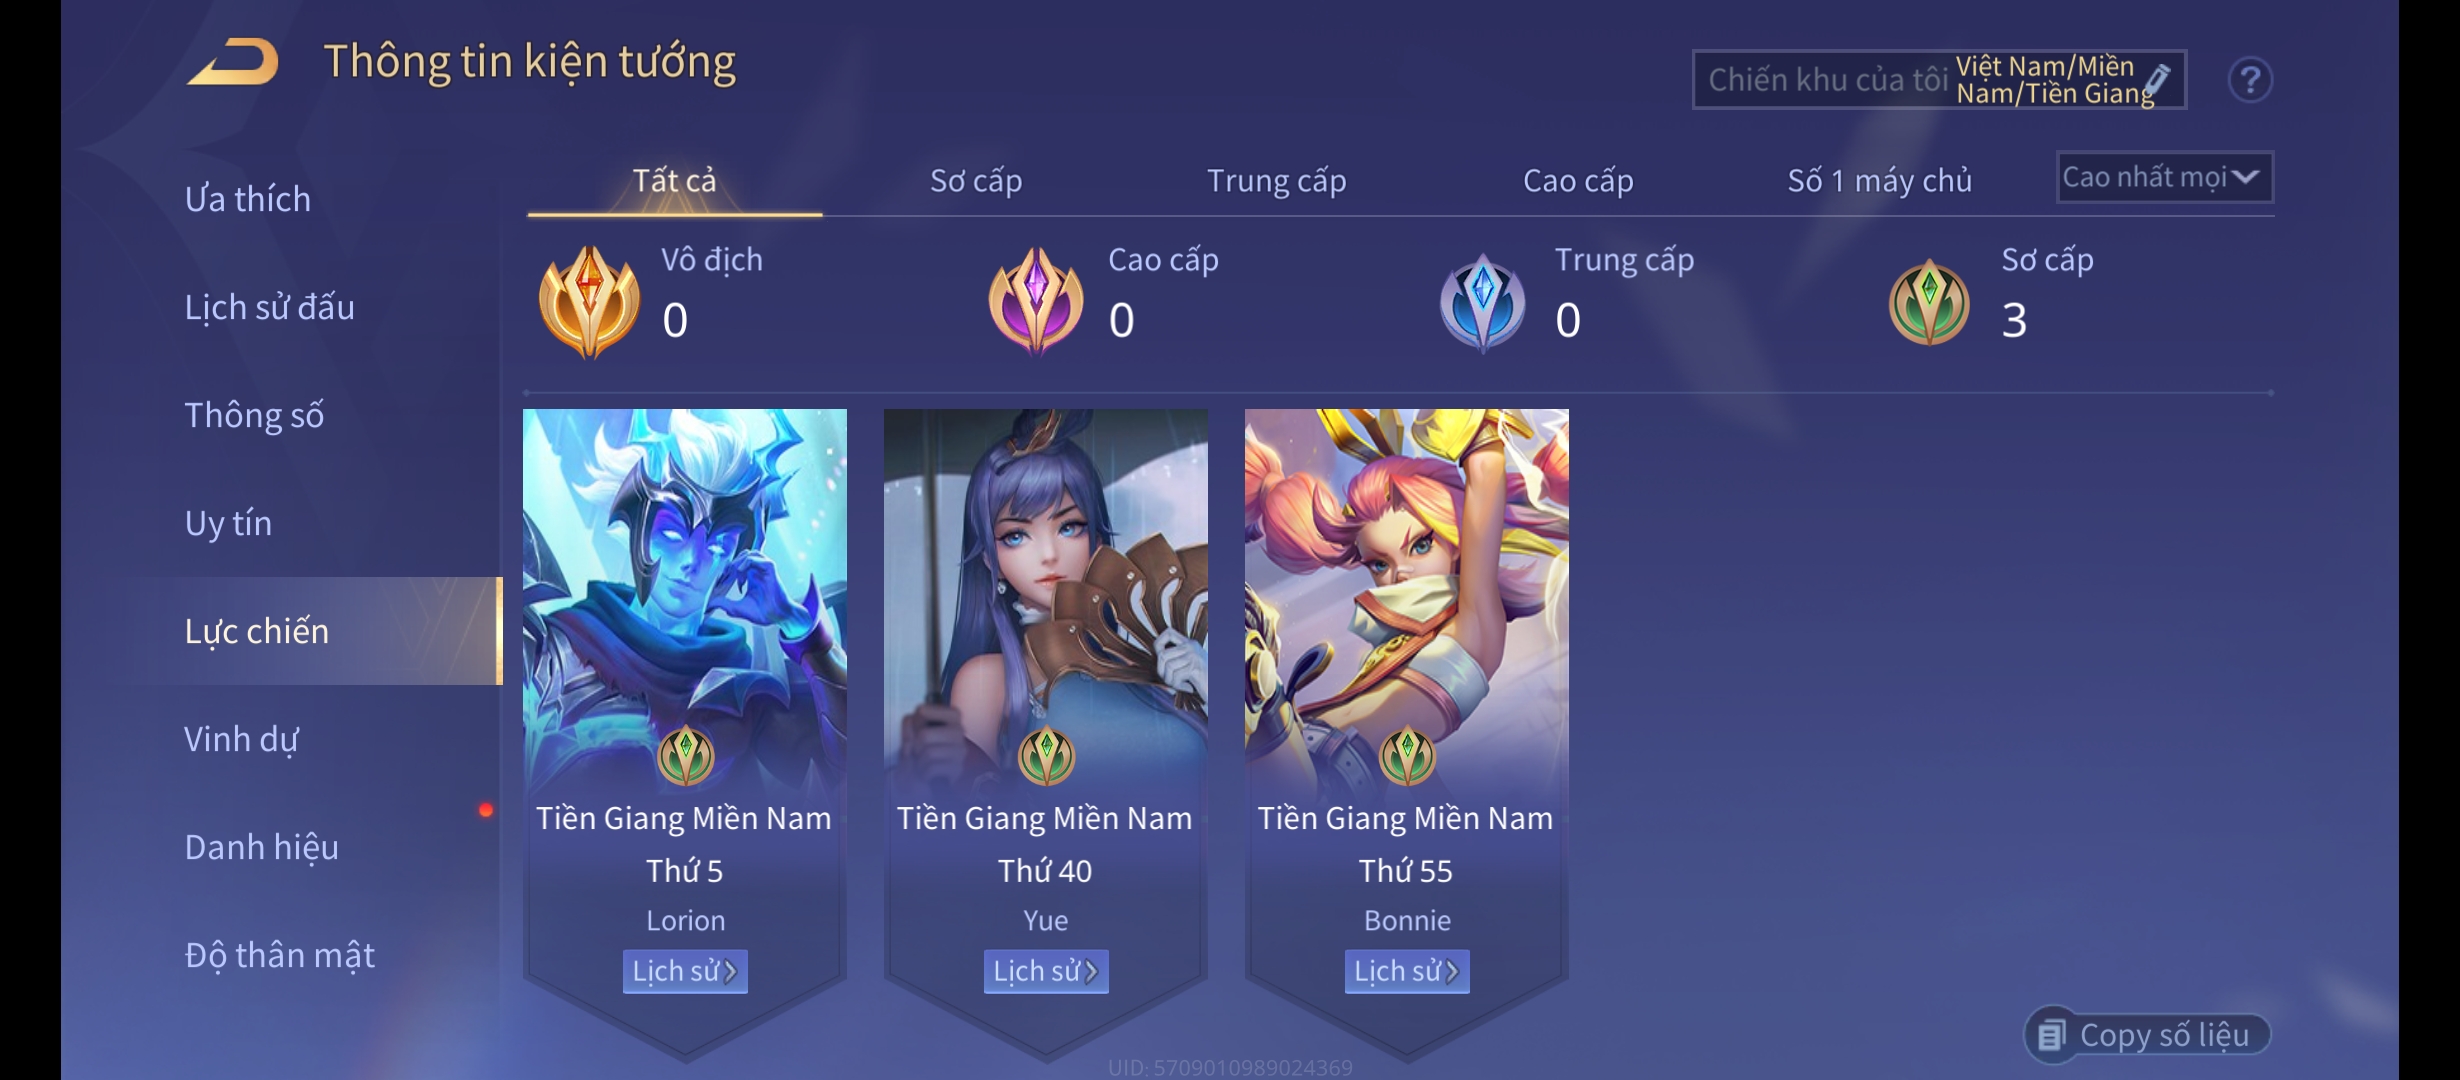Edit region with the pencil icon
The height and width of the screenshot is (1080, 2460).
2158,80
